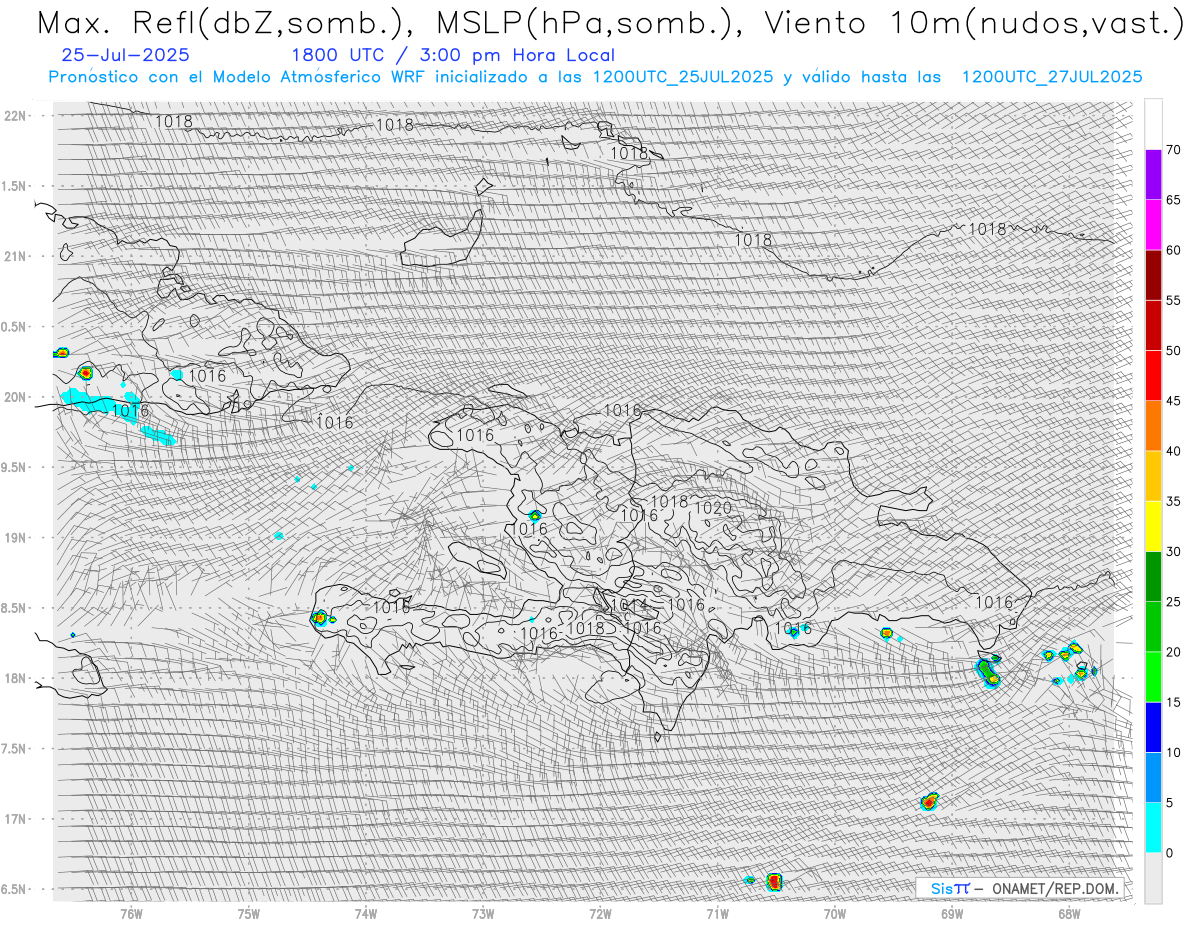Click the colorbar value '70'
1200x927 pixels.
tap(1173, 150)
